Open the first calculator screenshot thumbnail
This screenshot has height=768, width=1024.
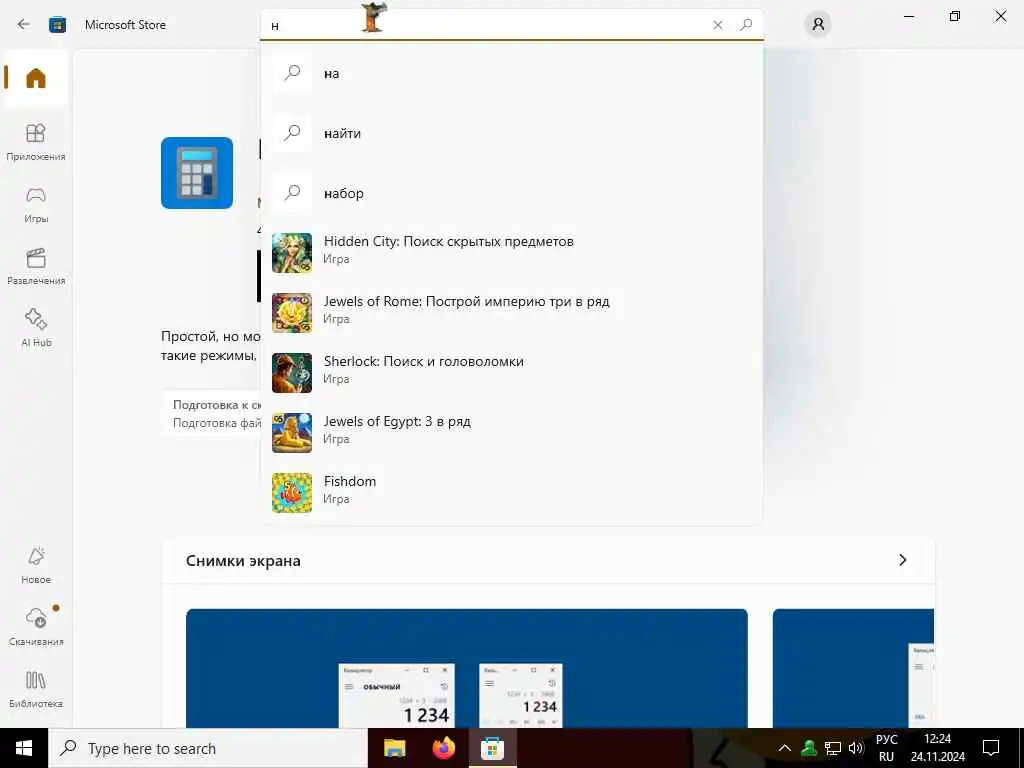click(x=466, y=668)
